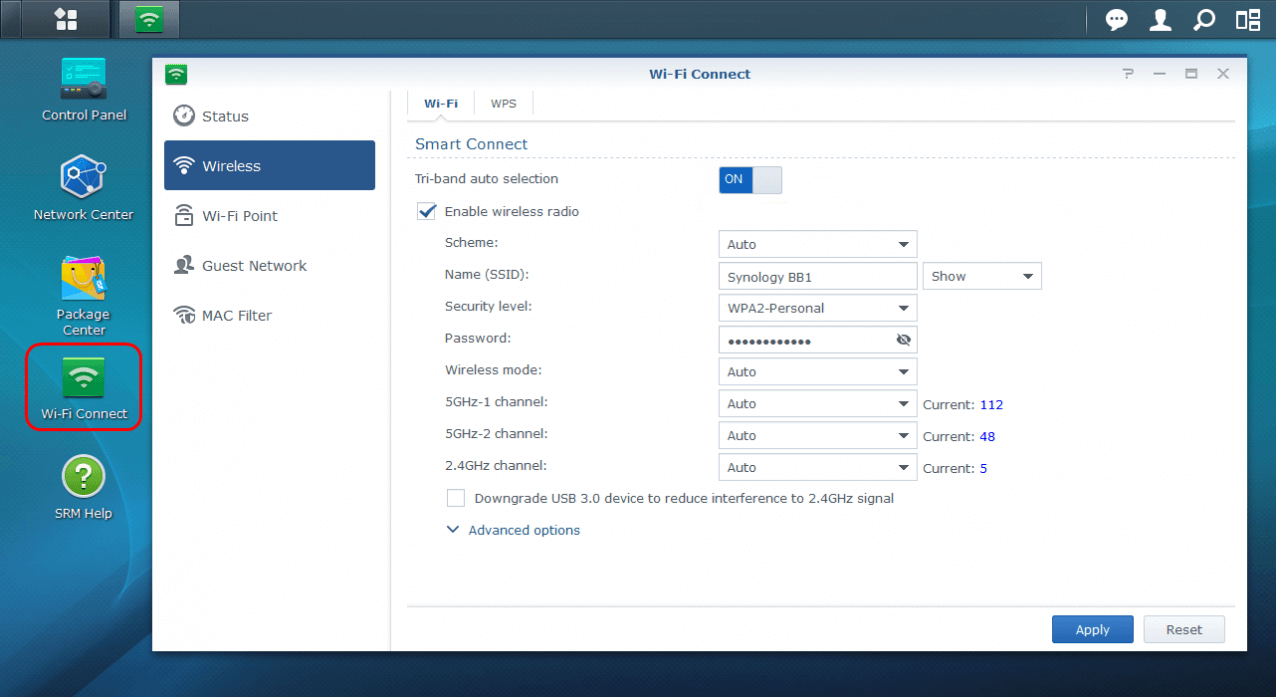Reveal password with eye icon
Image resolution: width=1276 pixels, height=697 pixels.
tap(904, 340)
